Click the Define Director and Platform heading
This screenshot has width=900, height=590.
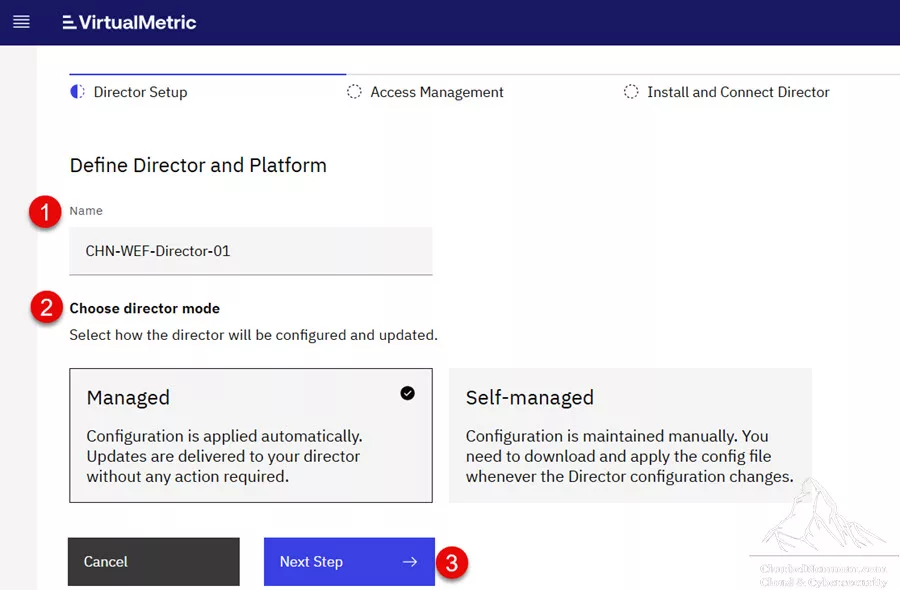coord(198,165)
